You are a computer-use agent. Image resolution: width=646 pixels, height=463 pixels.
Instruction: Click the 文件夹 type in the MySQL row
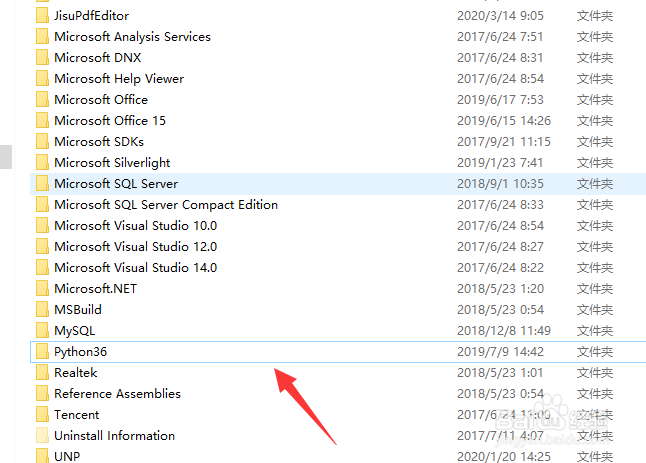(595, 331)
